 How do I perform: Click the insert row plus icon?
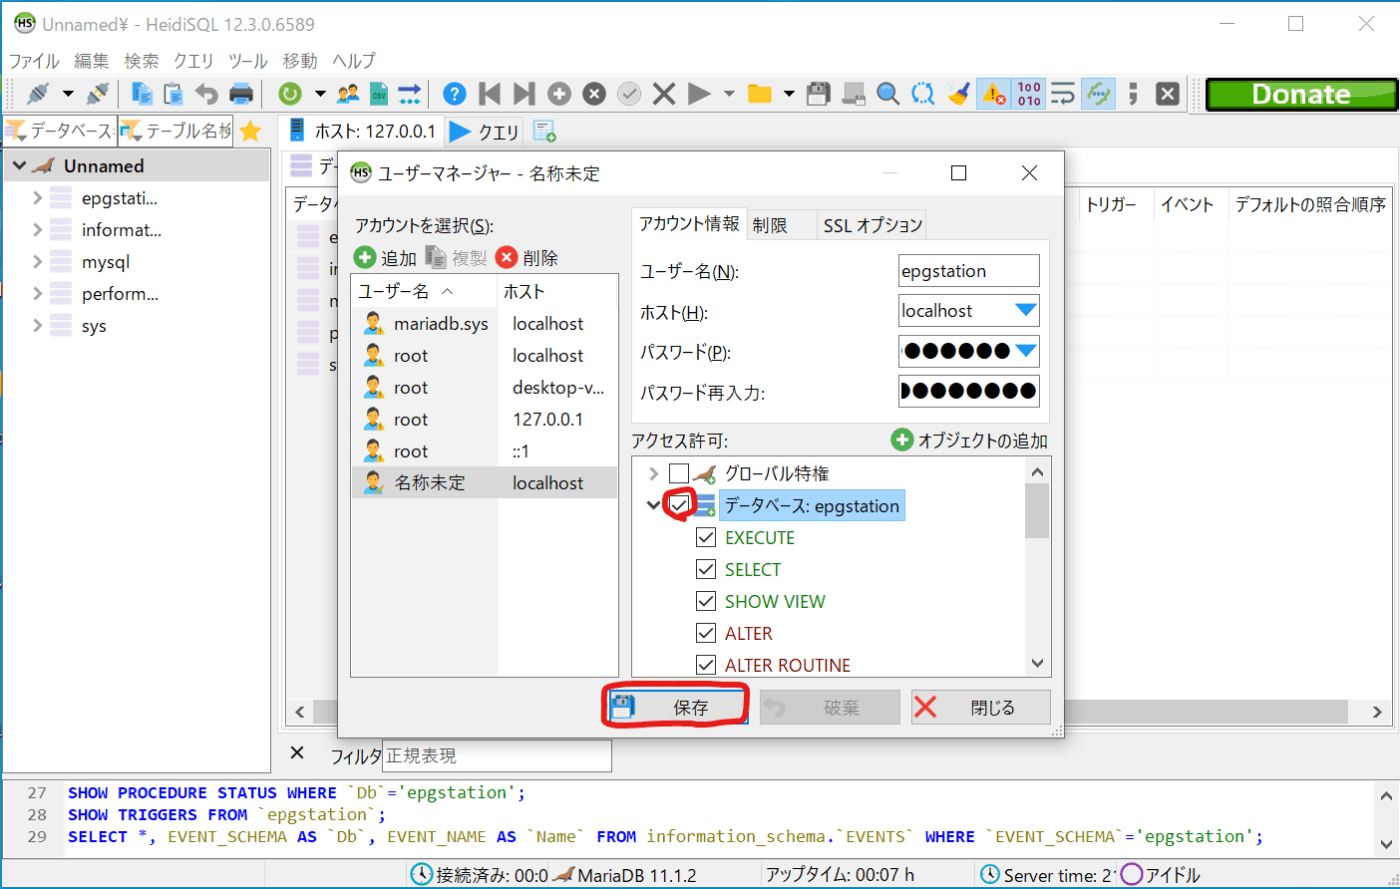(559, 94)
